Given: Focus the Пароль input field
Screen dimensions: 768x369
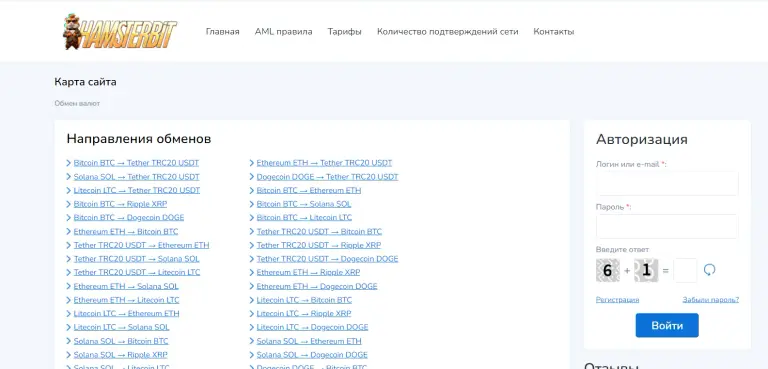Looking at the screenshot, I should click(x=667, y=226).
